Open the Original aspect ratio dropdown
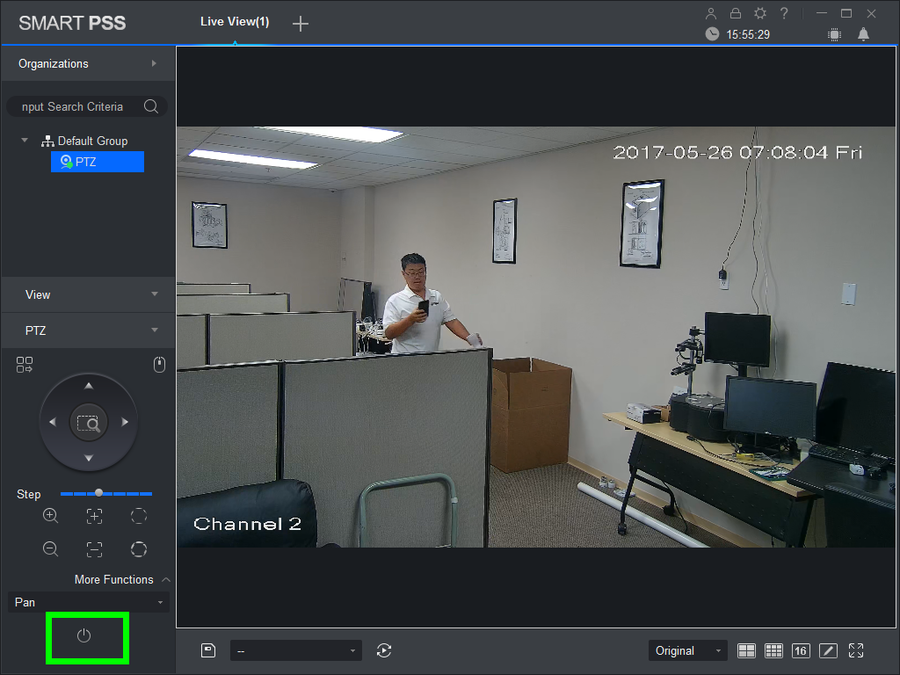The width and height of the screenshot is (900, 675). [x=688, y=651]
